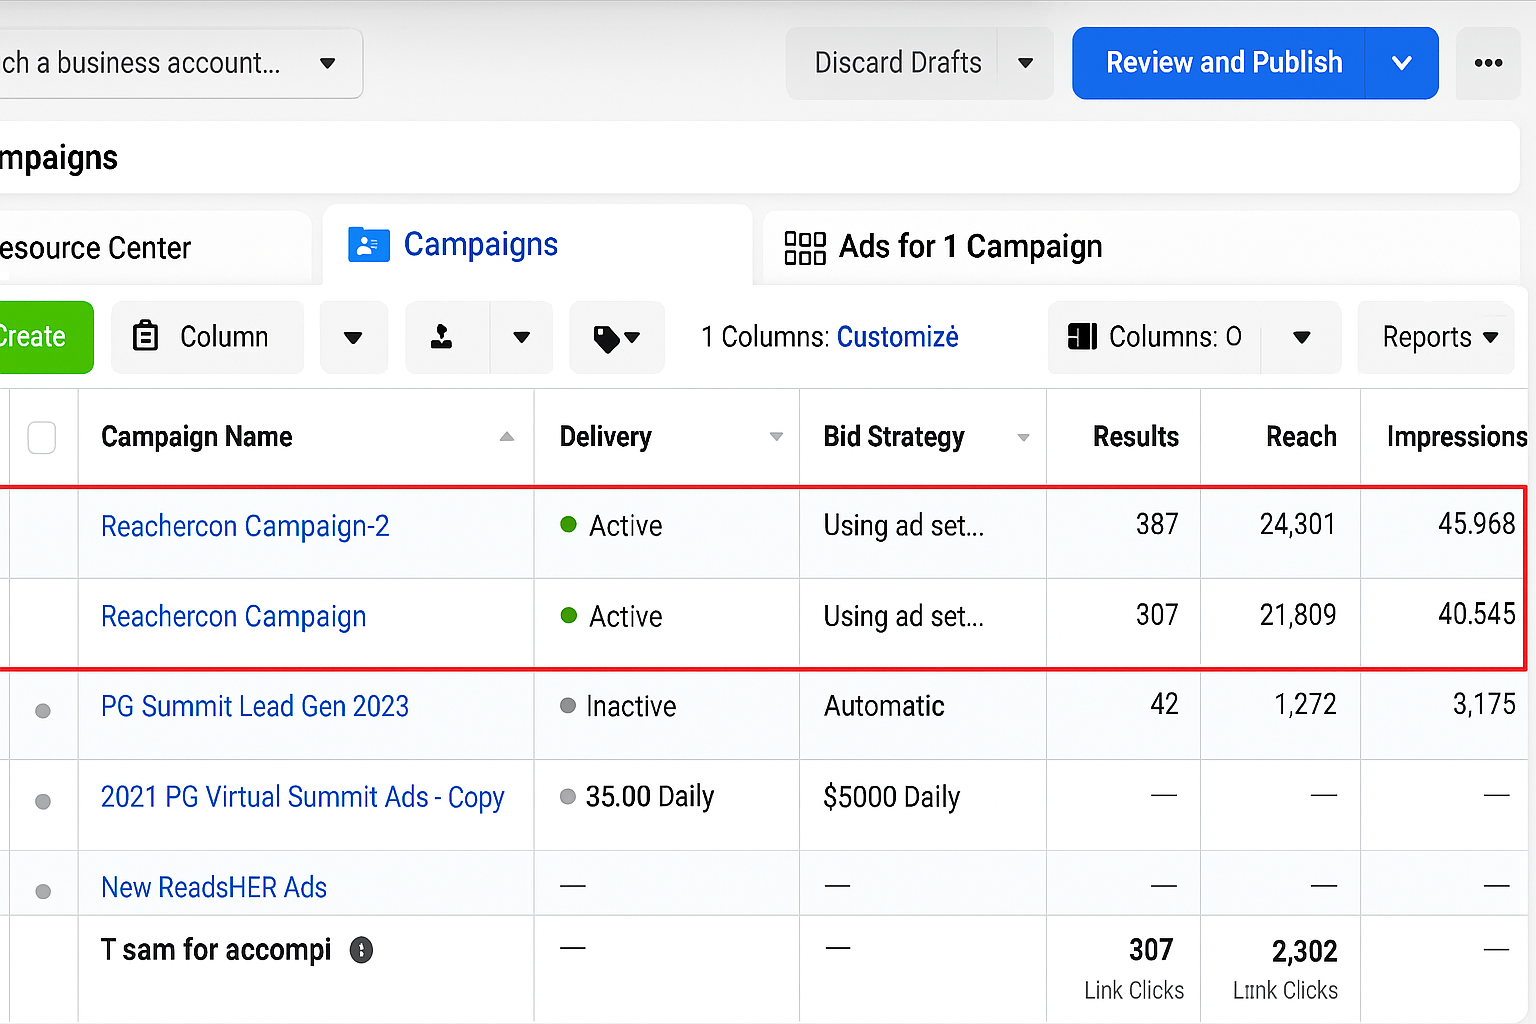The image size is (1536, 1024).
Task: Click the Customize link
Action: 897,337
